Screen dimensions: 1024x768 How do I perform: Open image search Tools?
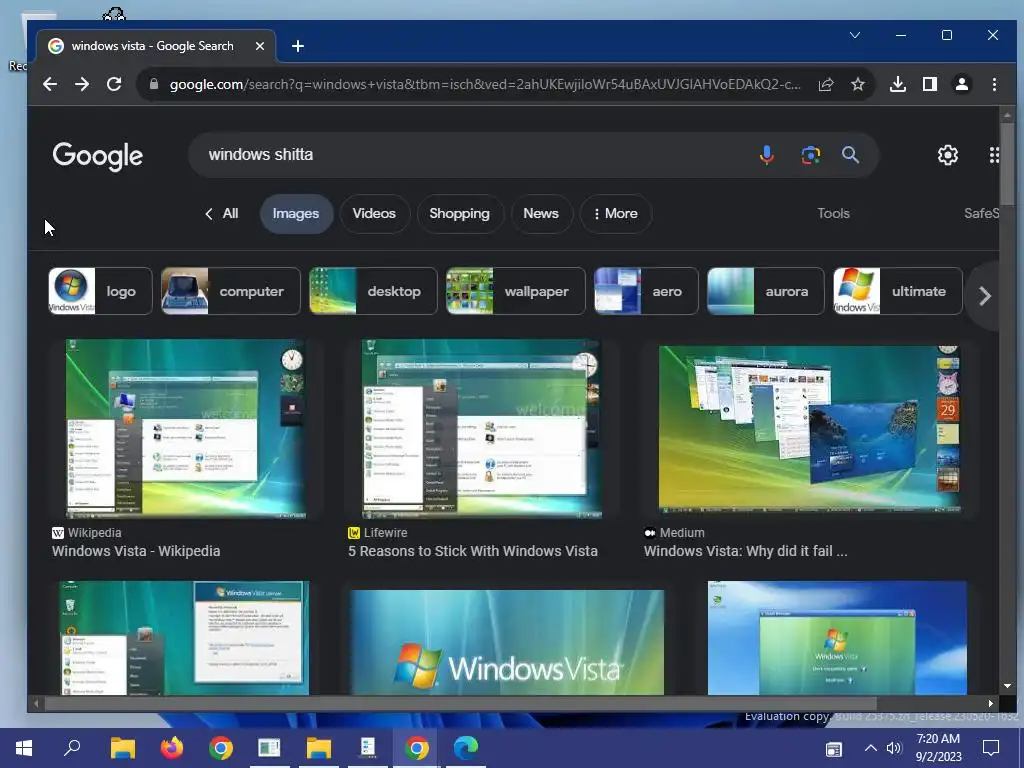click(x=833, y=214)
